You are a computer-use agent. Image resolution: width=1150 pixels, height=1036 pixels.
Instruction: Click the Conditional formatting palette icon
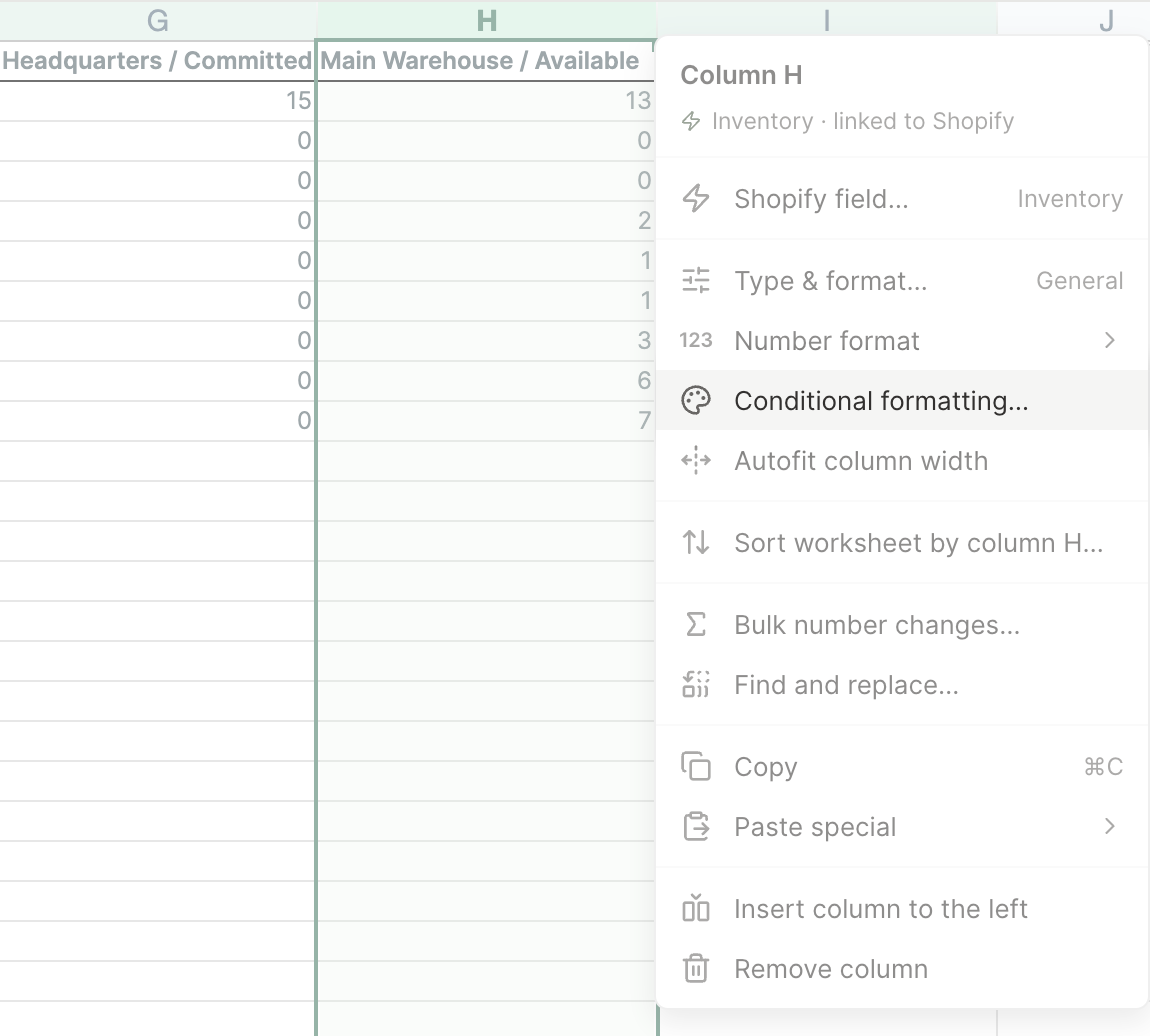(x=695, y=401)
